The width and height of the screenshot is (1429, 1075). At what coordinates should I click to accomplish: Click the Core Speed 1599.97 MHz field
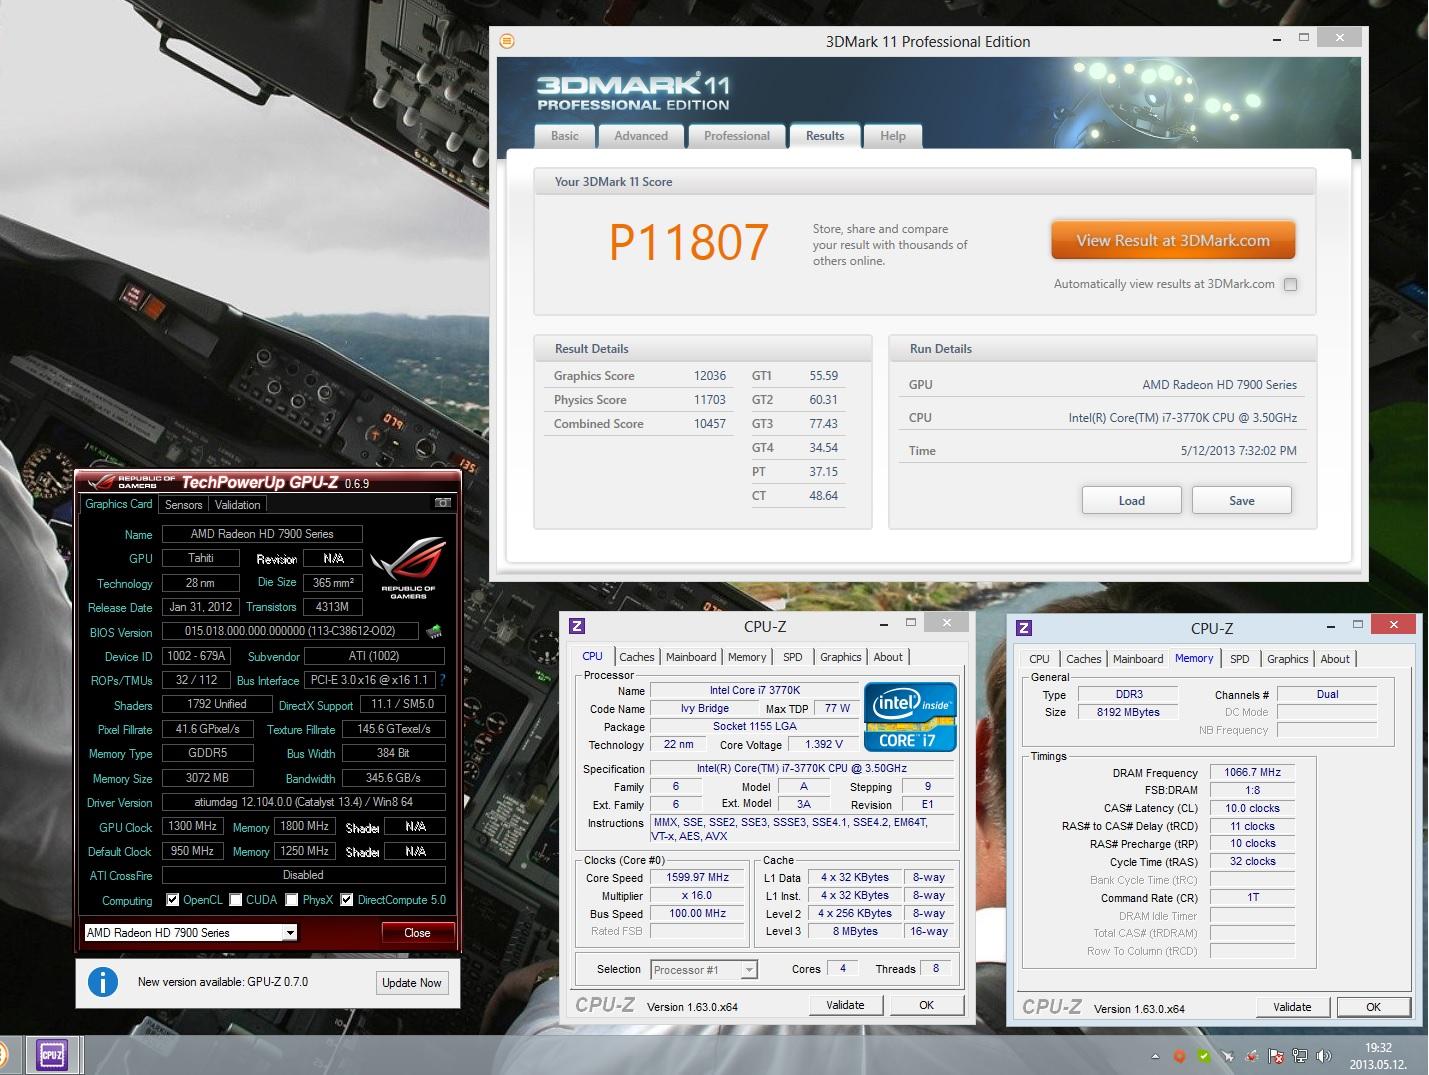click(698, 877)
